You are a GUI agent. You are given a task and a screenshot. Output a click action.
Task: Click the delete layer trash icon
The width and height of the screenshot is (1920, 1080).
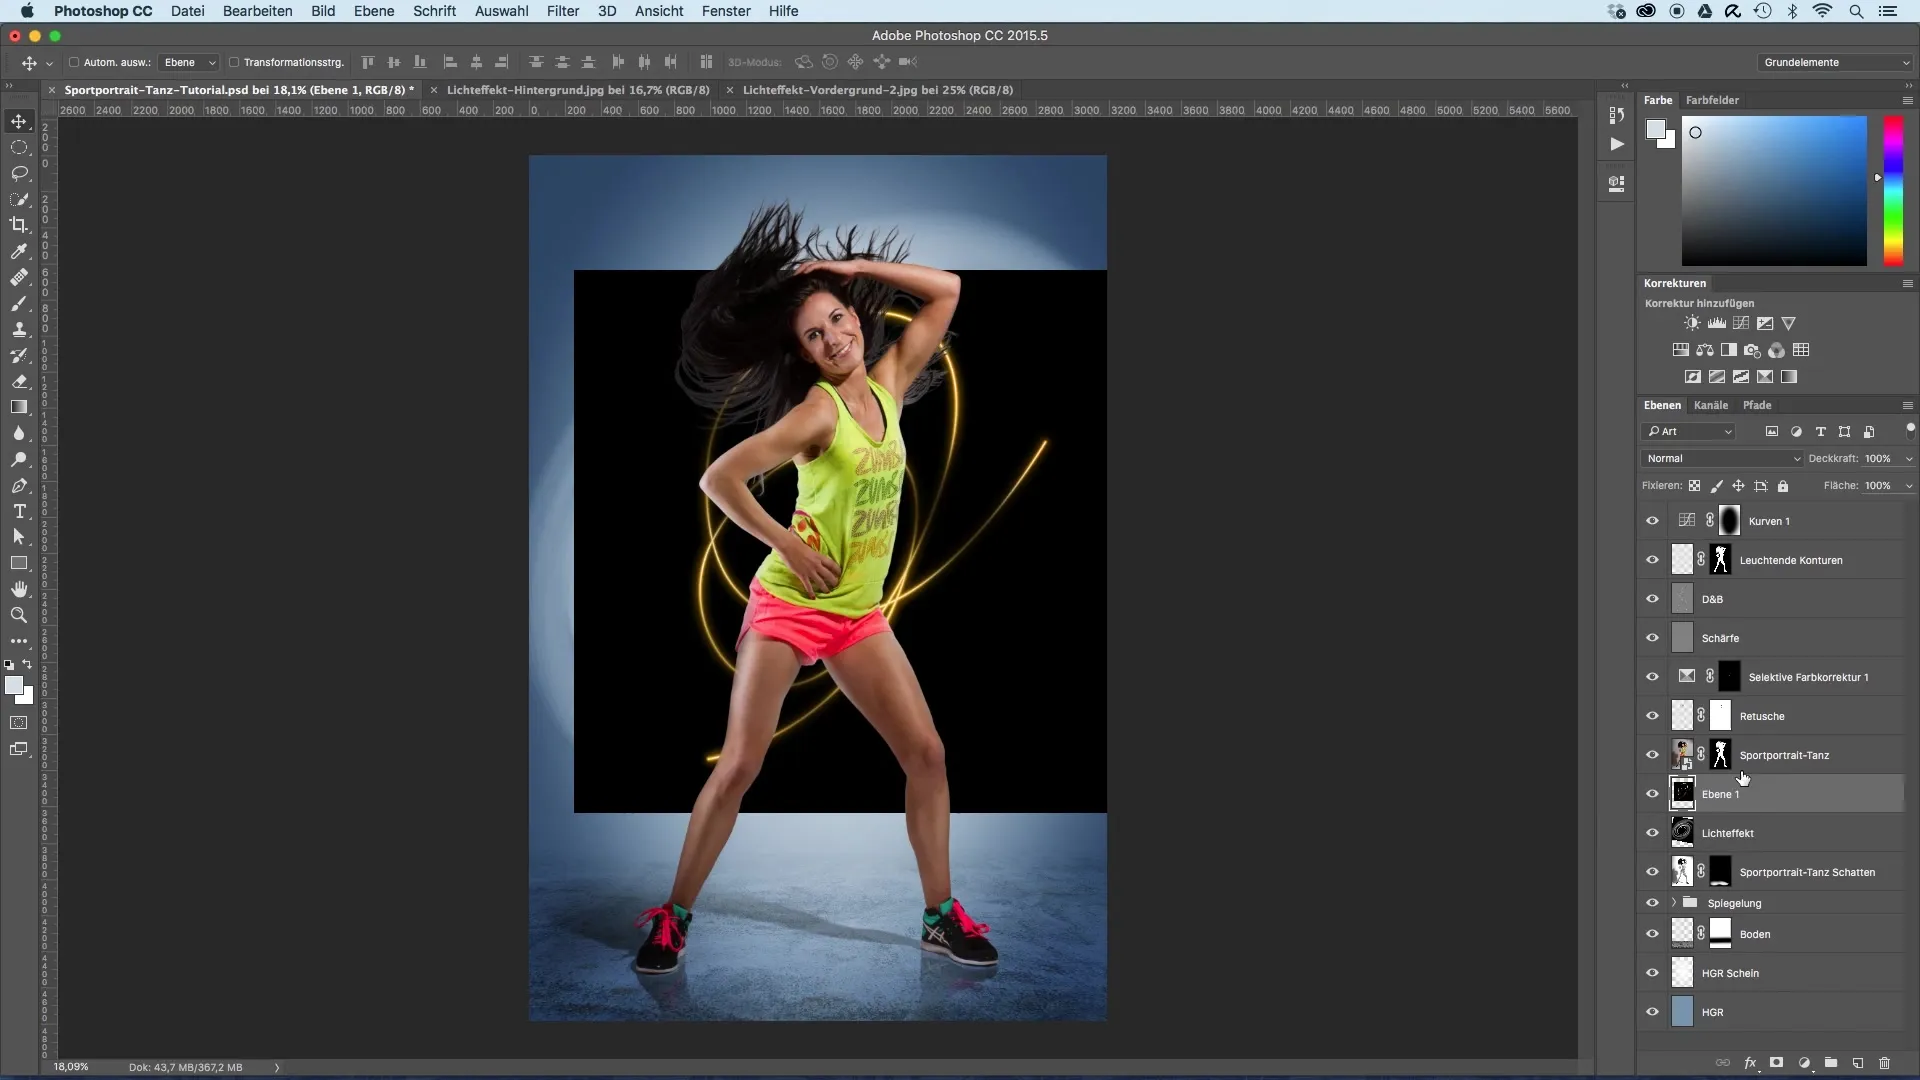pos(1885,1063)
